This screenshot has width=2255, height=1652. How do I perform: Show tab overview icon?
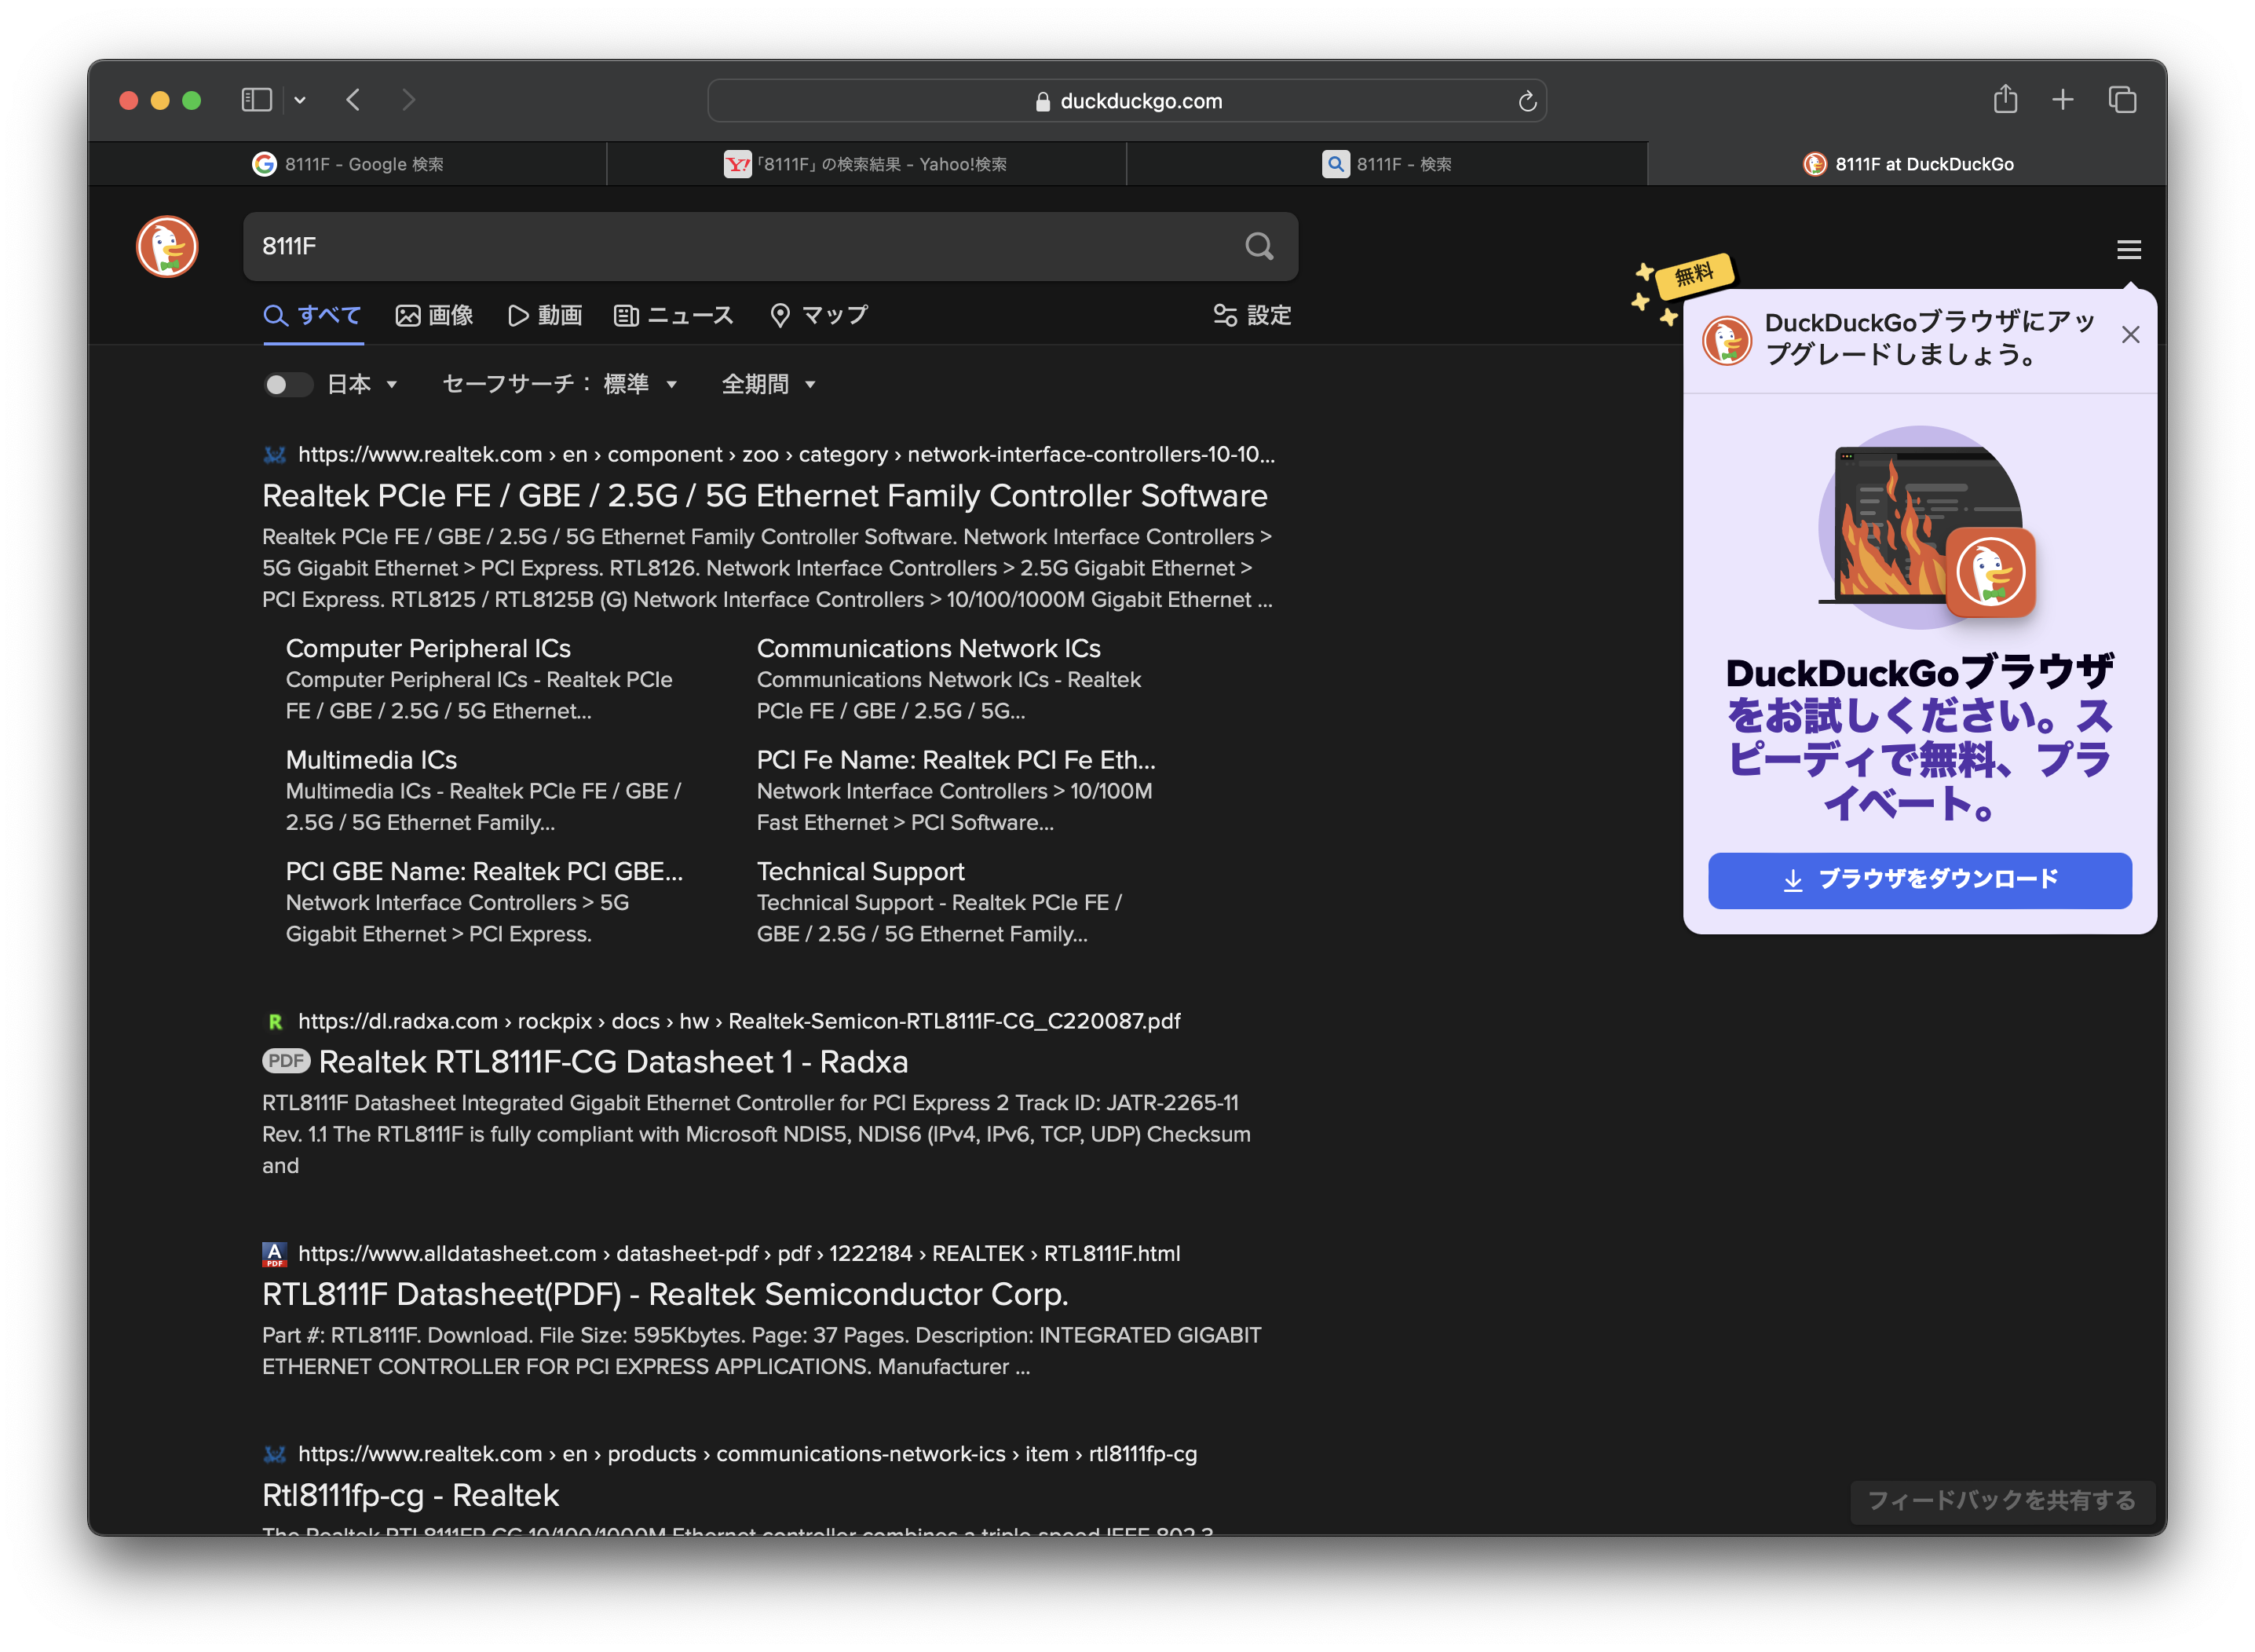coord(2121,100)
